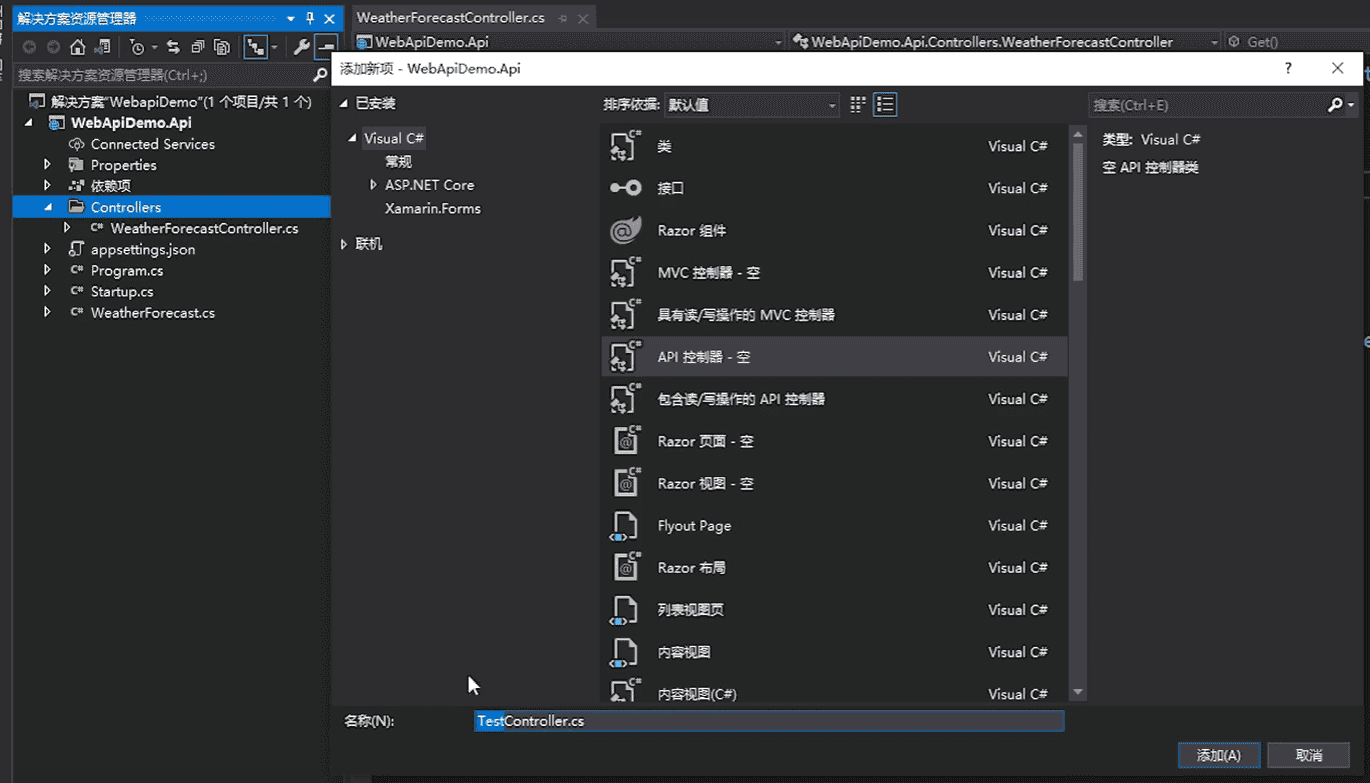Image resolution: width=1370 pixels, height=783 pixels.
Task: Click the help question mark icon
Action: pyautogui.click(x=1288, y=68)
